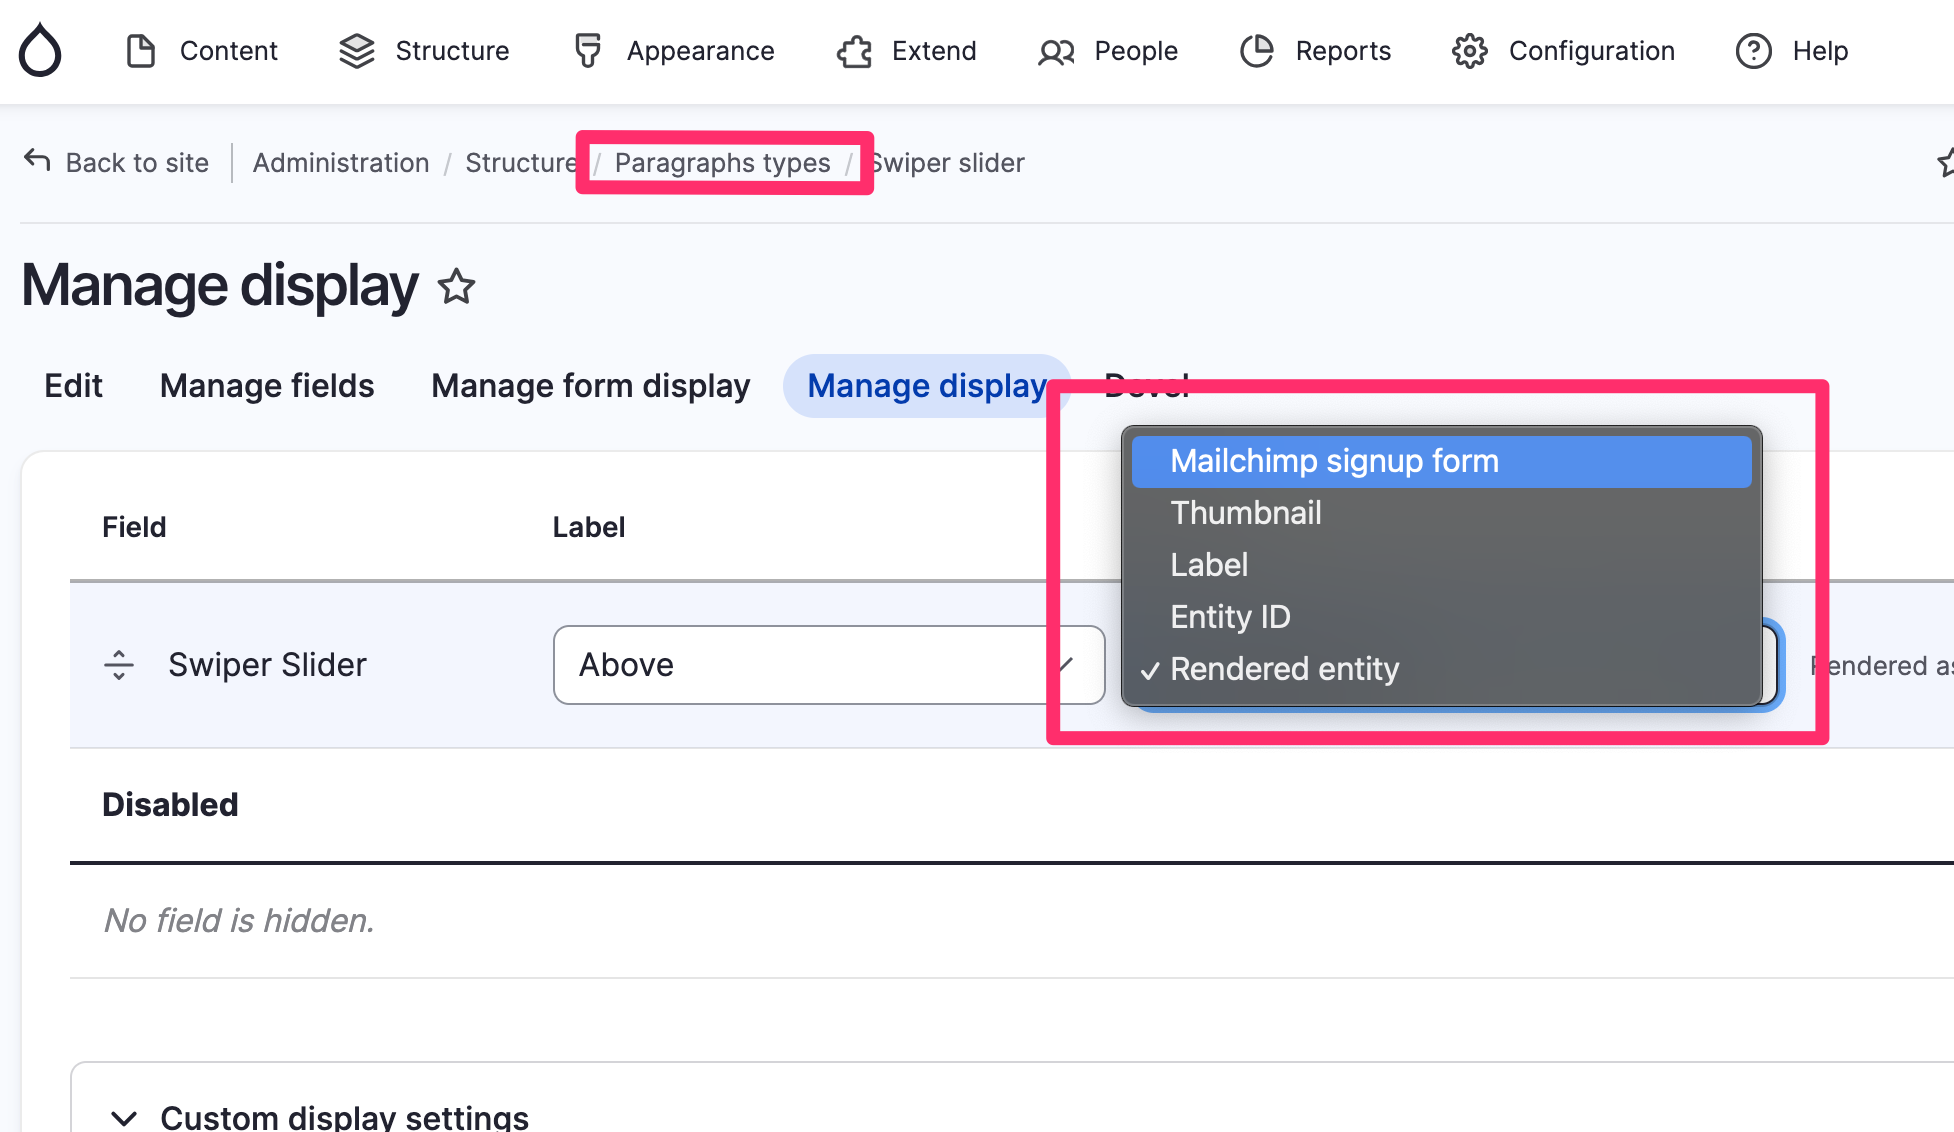Select Rendered entity with the checkmark
Viewport: 1954px width, 1132px height.
point(1285,669)
